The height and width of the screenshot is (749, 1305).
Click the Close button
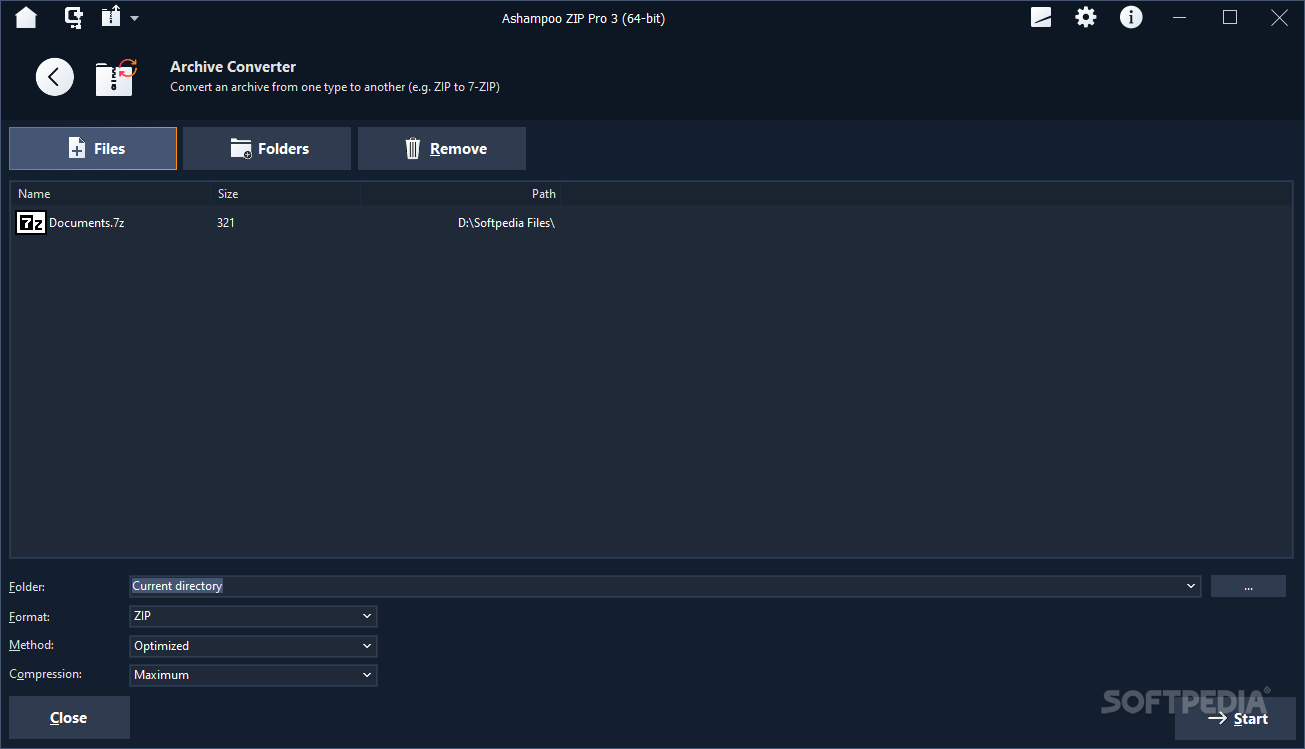click(69, 718)
